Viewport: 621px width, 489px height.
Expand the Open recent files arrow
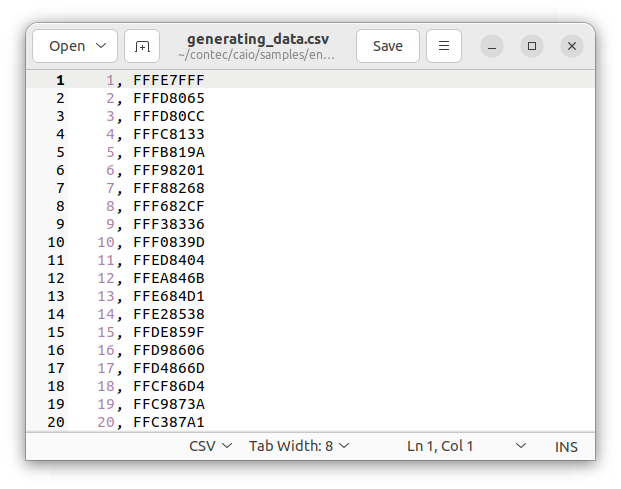click(102, 46)
